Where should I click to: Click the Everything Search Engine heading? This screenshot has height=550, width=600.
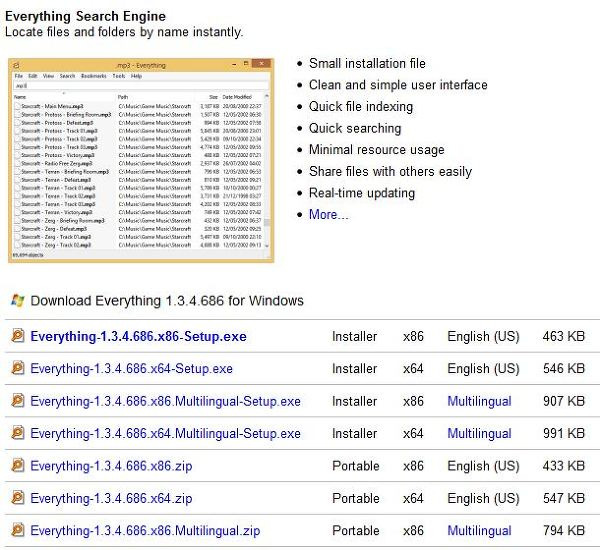pyautogui.click(x=85, y=16)
